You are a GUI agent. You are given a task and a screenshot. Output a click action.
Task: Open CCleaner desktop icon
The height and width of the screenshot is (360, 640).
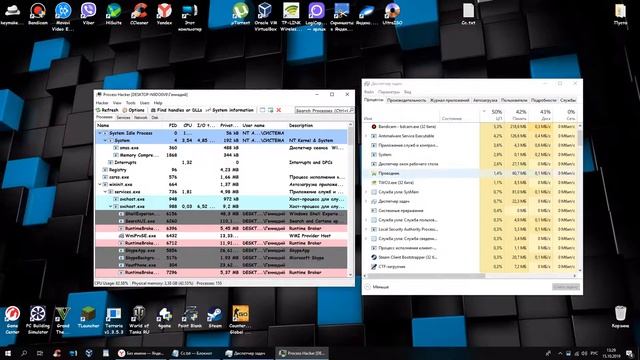click(139, 14)
